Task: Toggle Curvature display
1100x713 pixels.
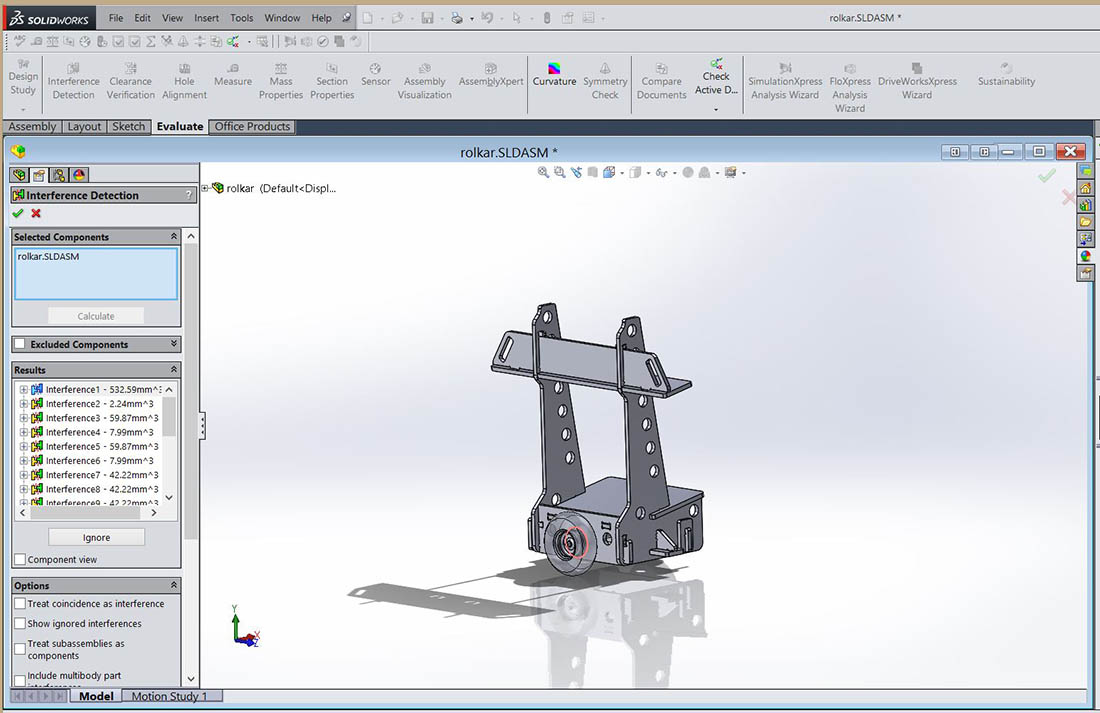Action: (x=554, y=74)
